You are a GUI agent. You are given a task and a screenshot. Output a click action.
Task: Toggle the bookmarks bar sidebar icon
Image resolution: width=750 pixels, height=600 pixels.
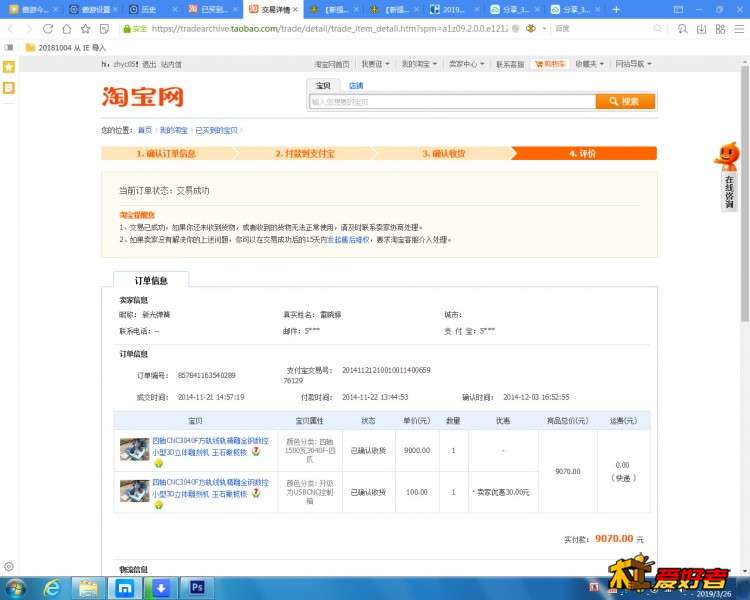(x=9, y=47)
